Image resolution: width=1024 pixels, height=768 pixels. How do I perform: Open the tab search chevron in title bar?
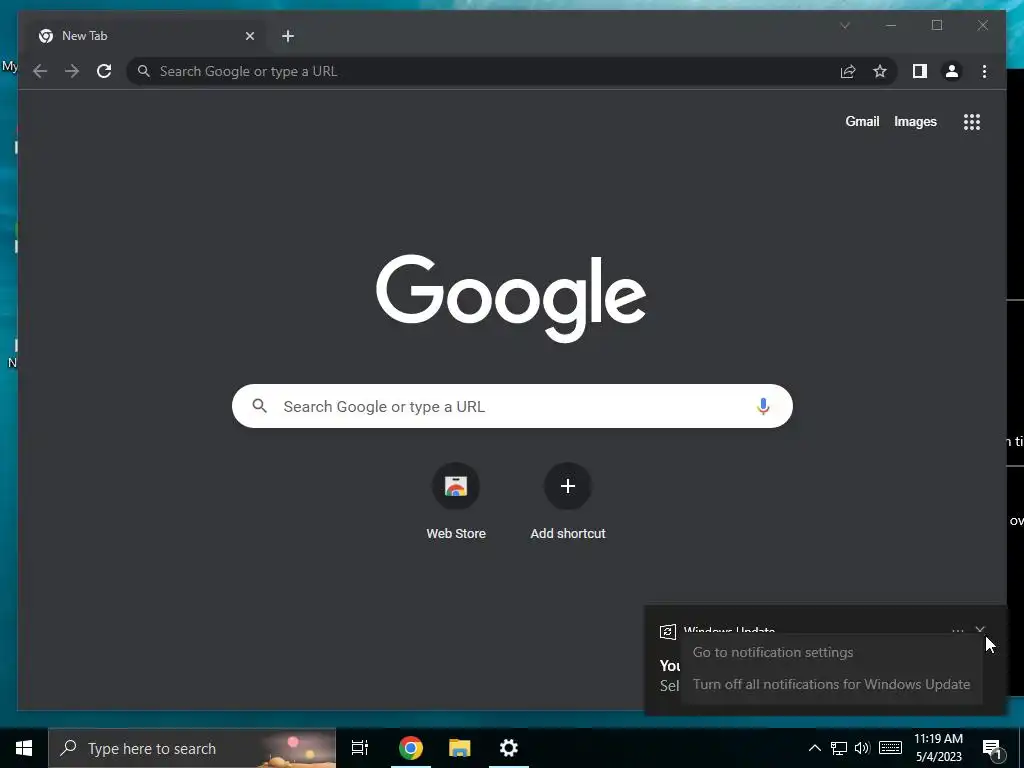click(x=844, y=25)
